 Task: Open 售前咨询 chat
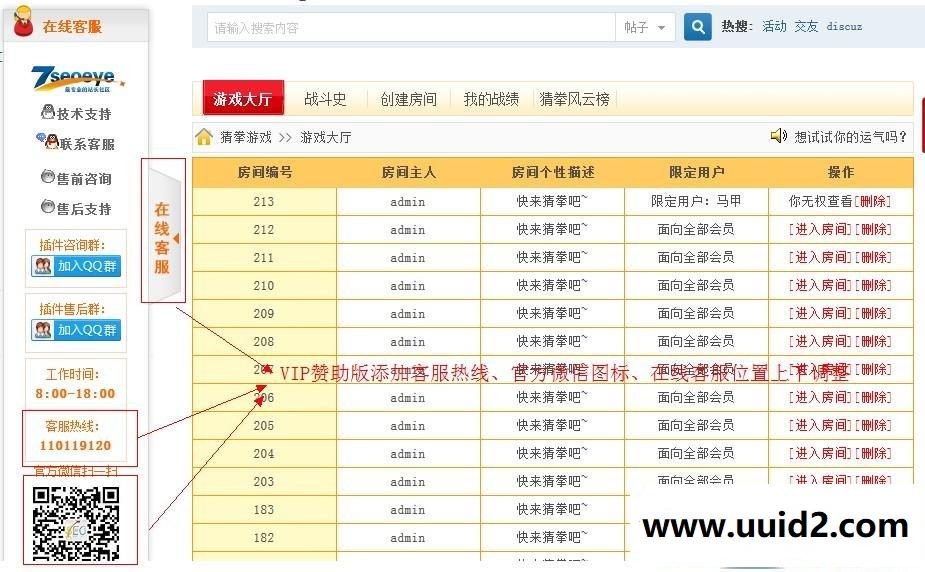tap(76, 177)
